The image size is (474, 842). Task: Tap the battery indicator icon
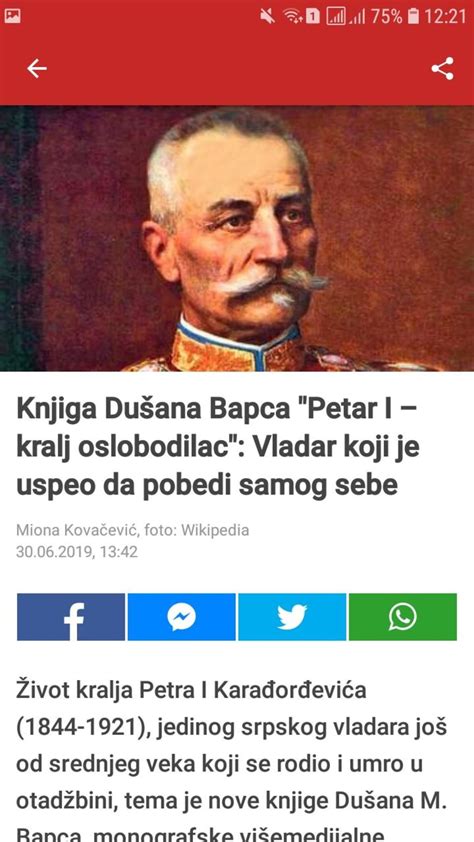tap(413, 17)
